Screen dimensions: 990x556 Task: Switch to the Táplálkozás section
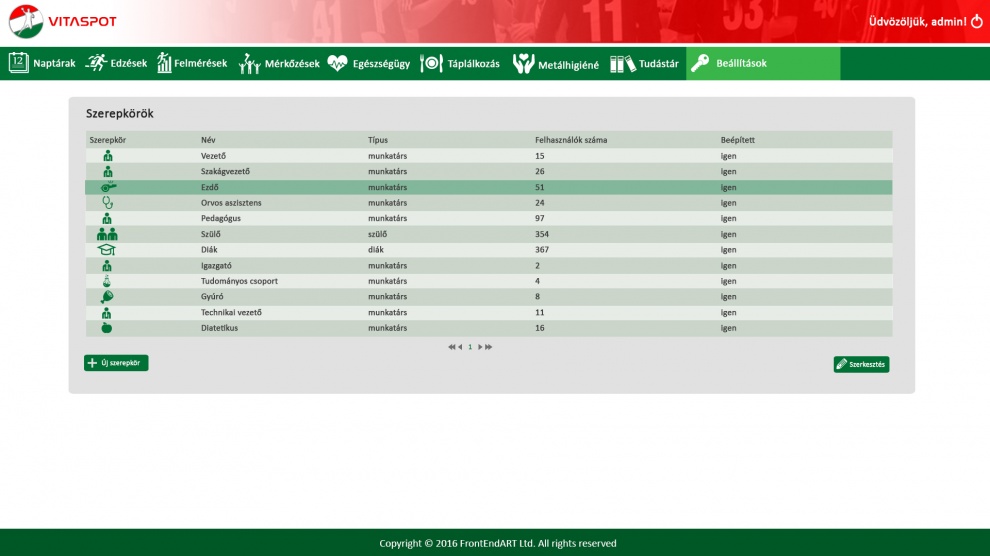(460, 63)
